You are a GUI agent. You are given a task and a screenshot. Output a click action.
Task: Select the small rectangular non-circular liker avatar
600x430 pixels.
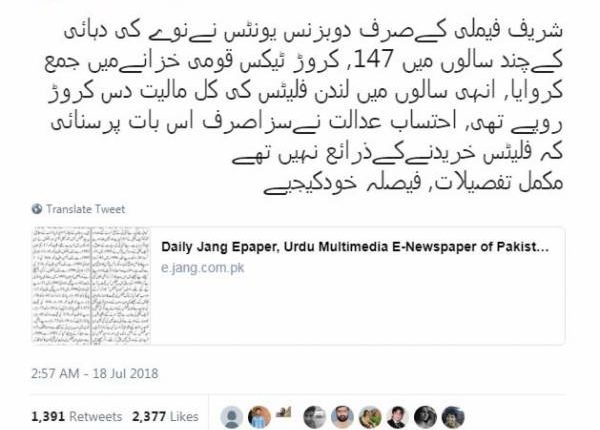coord(283,412)
